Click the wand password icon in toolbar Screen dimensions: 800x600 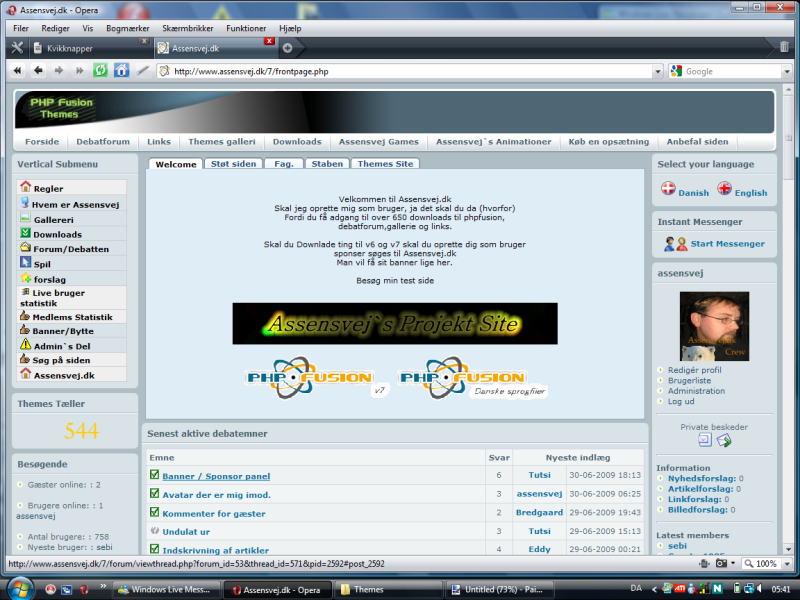pos(143,70)
